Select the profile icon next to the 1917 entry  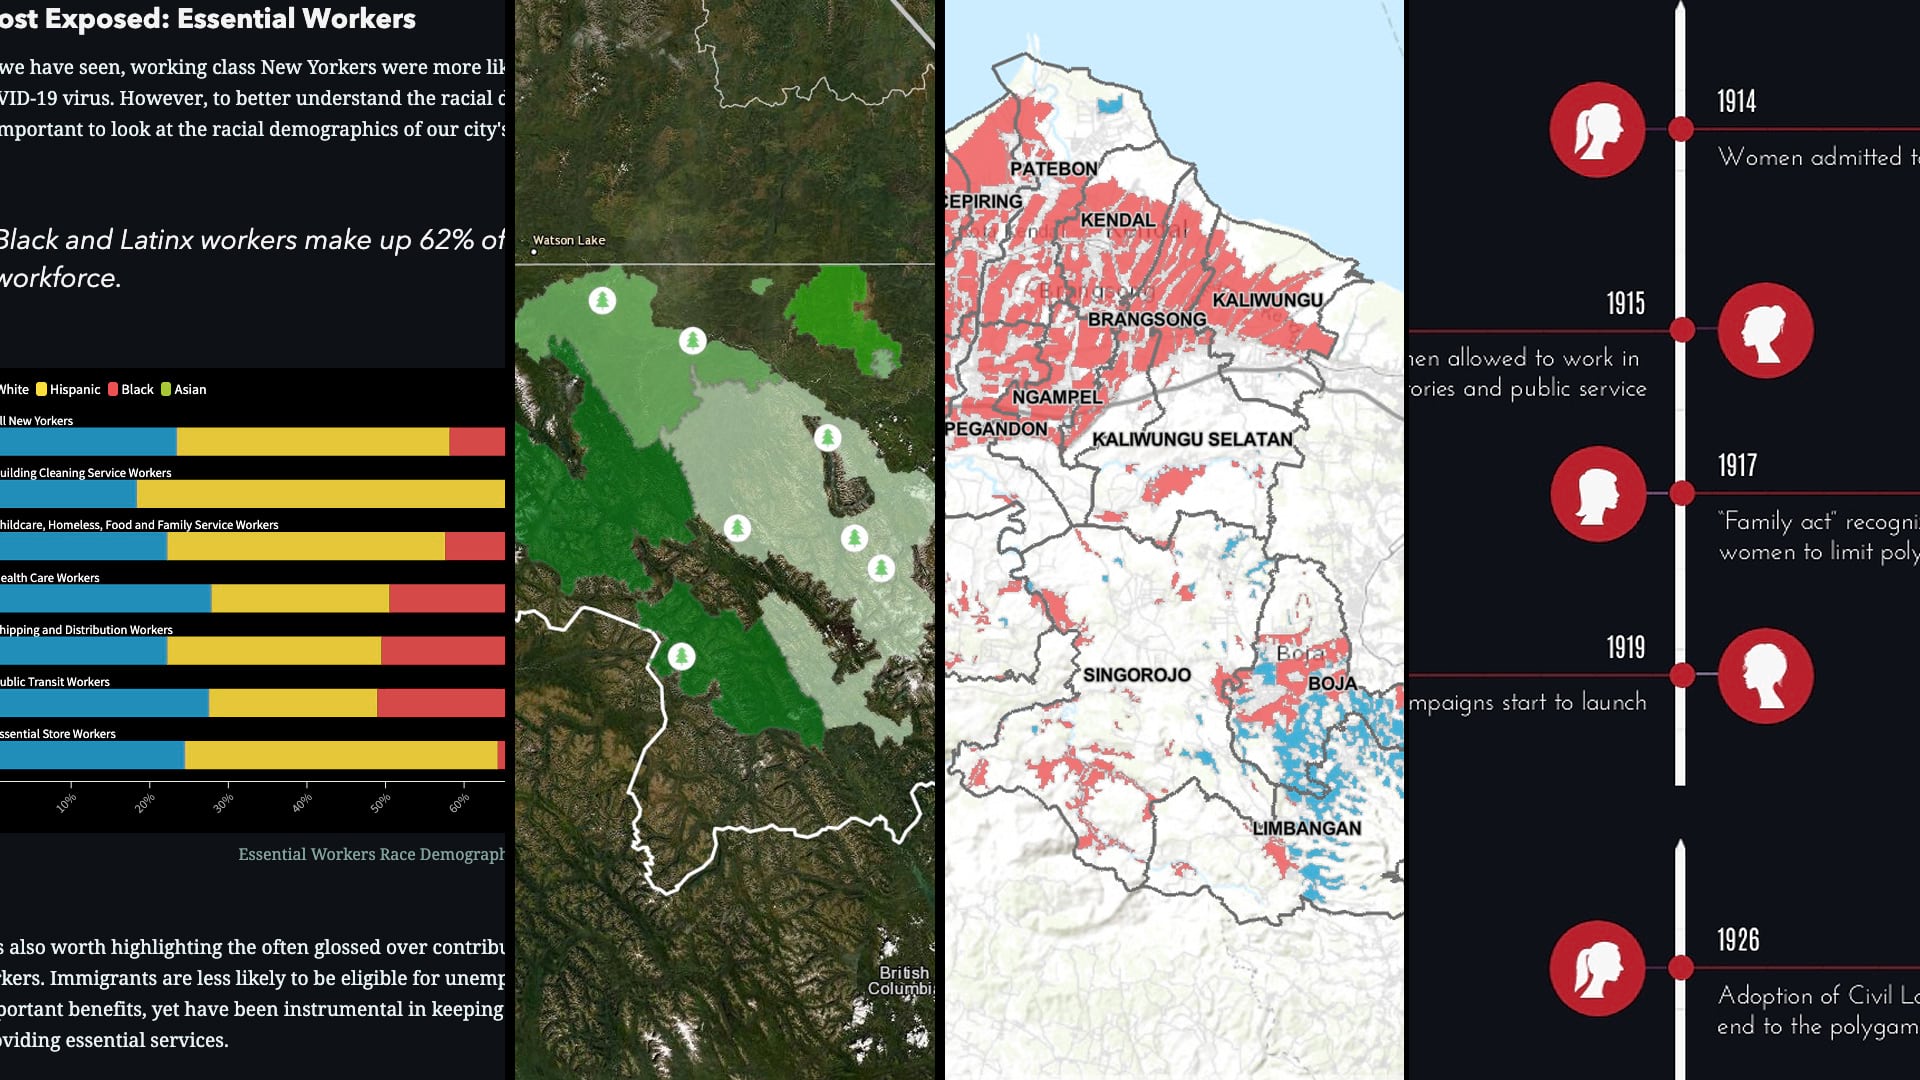click(x=1597, y=492)
